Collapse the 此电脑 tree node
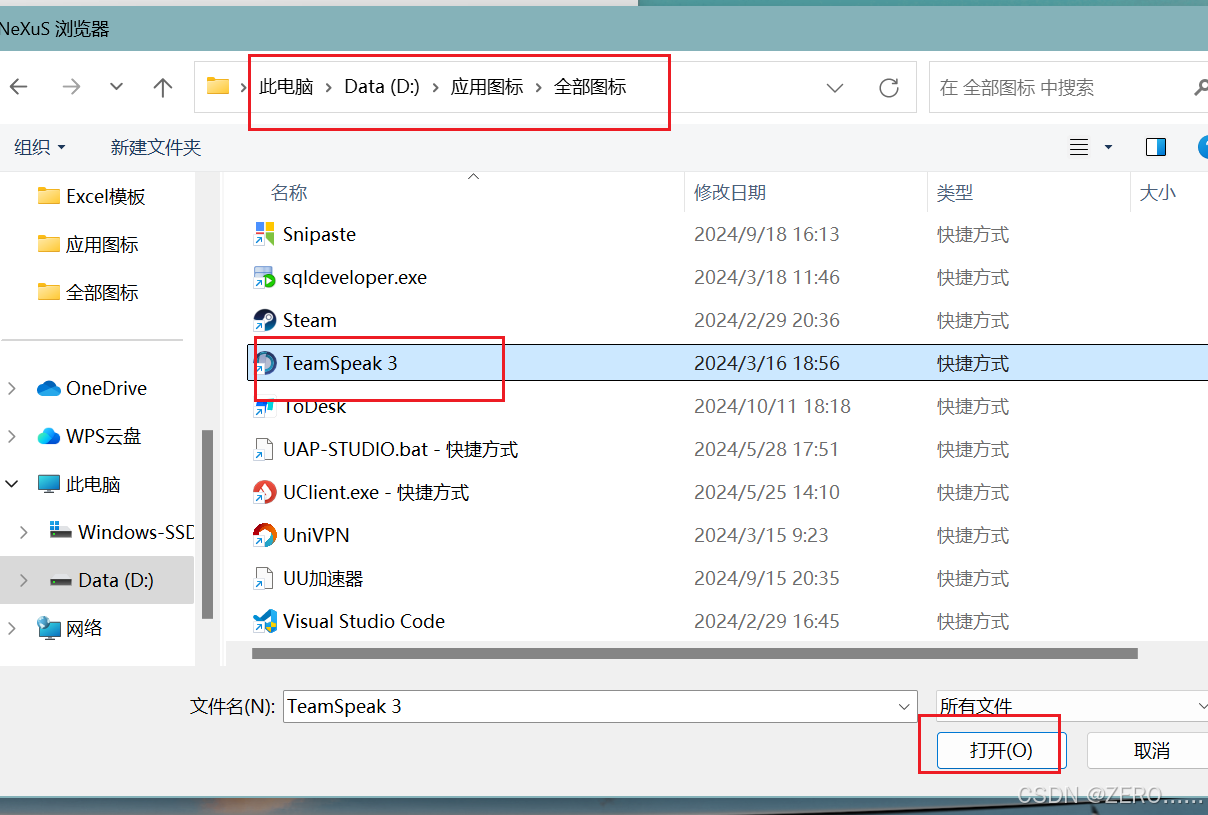 13,485
